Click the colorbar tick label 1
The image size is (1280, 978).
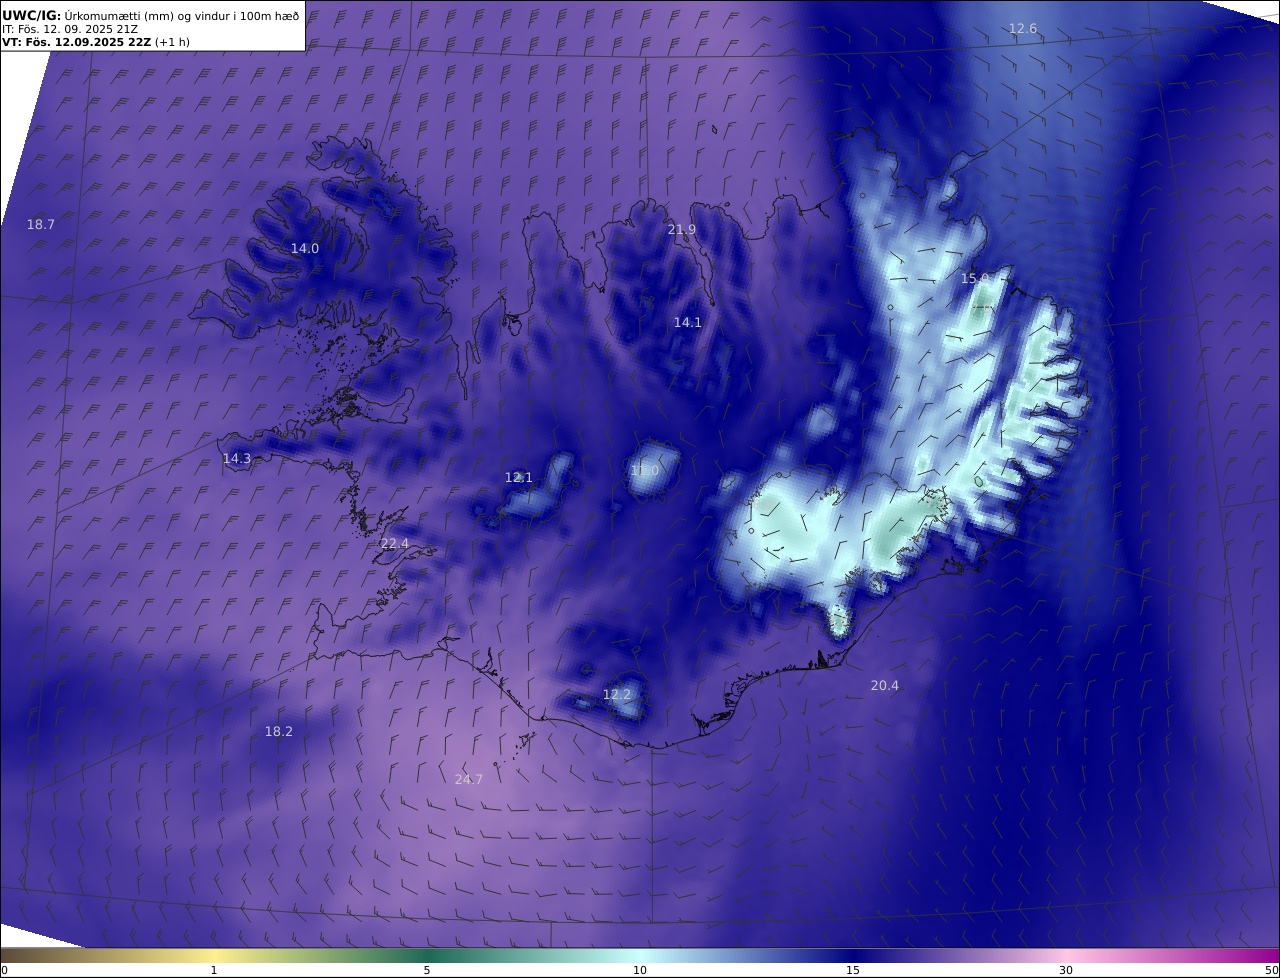coord(214,970)
